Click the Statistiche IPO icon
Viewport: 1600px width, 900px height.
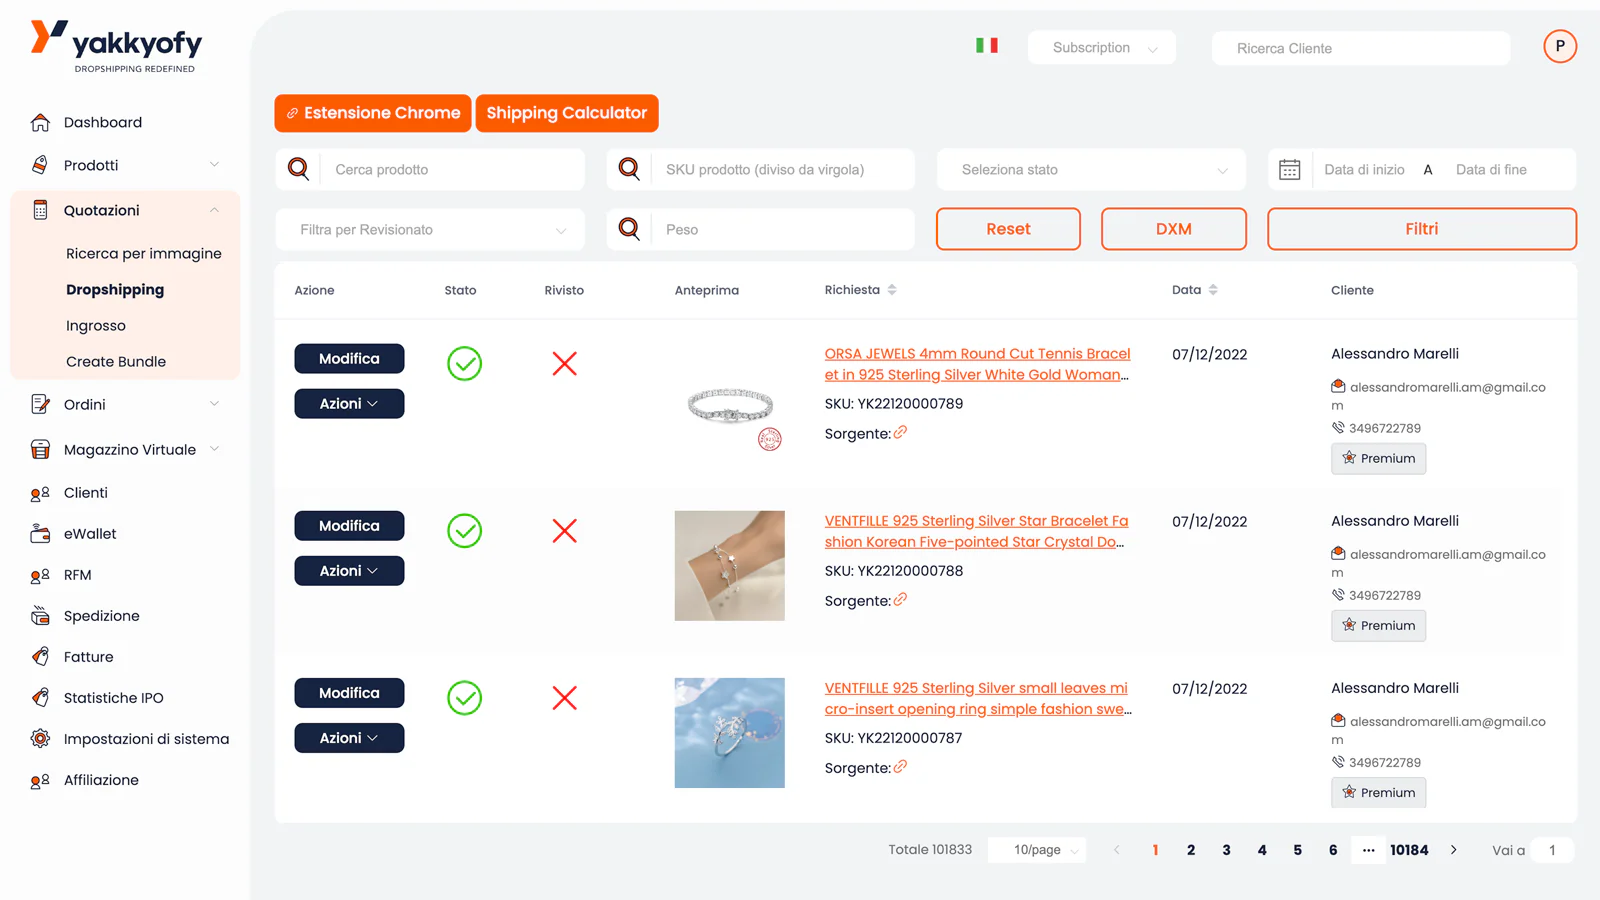[x=40, y=698]
